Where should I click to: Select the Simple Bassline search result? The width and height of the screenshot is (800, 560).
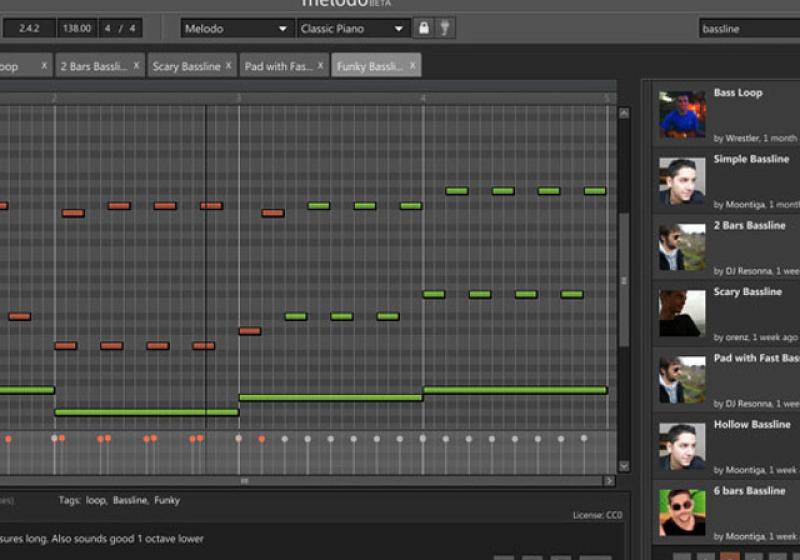point(751,160)
